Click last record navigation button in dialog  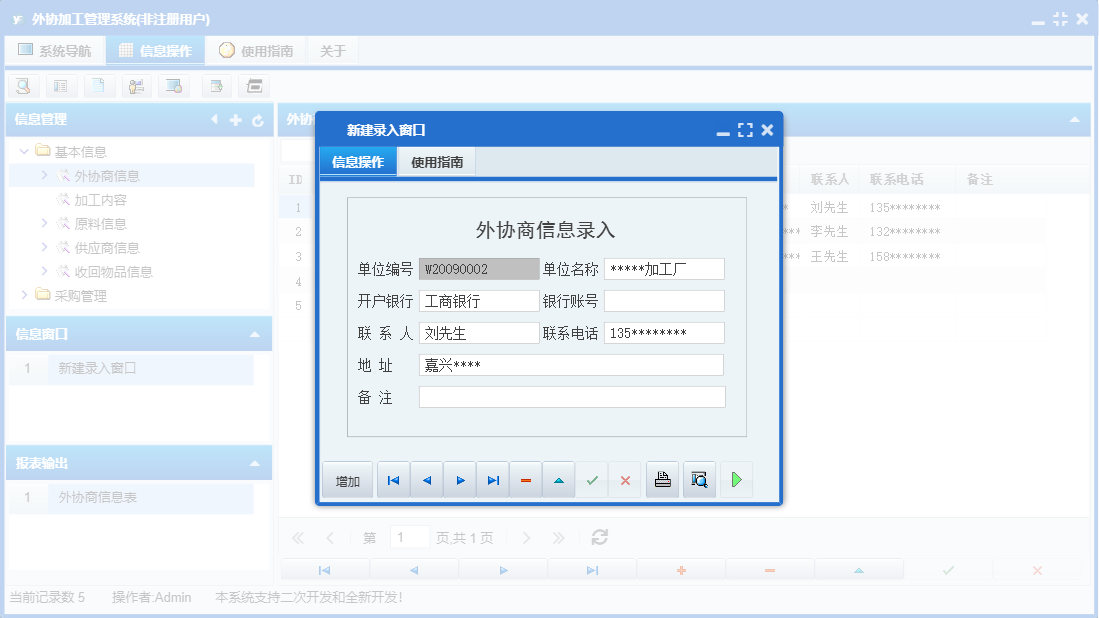(492, 479)
